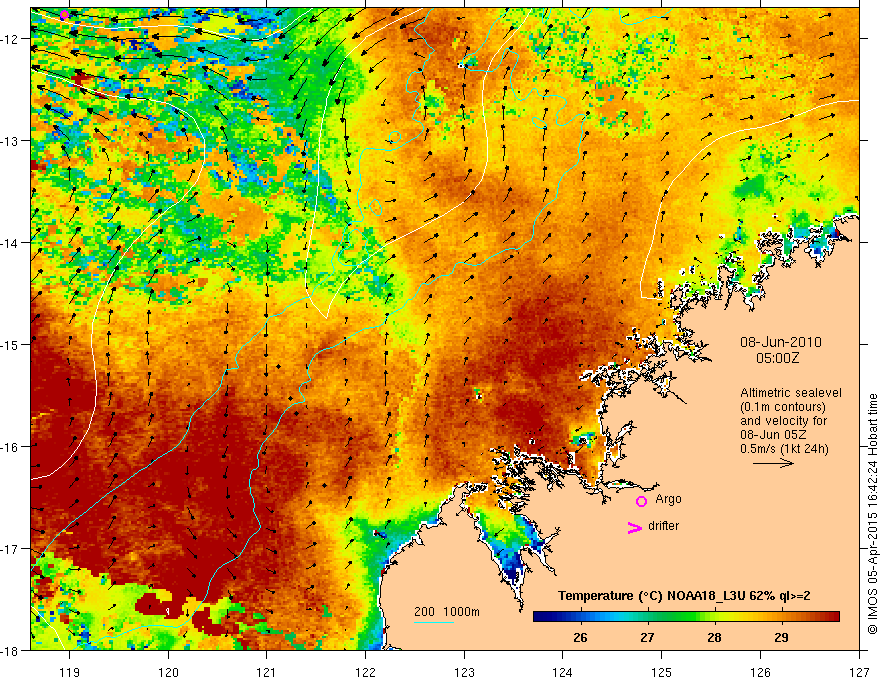This screenshot has height=680, width=880.
Task: Click the colorbar value 29
Action: point(781,638)
